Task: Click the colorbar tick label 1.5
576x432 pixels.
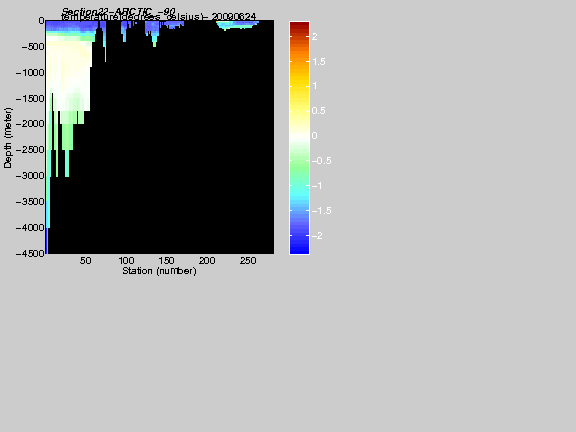Action: pos(319,61)
